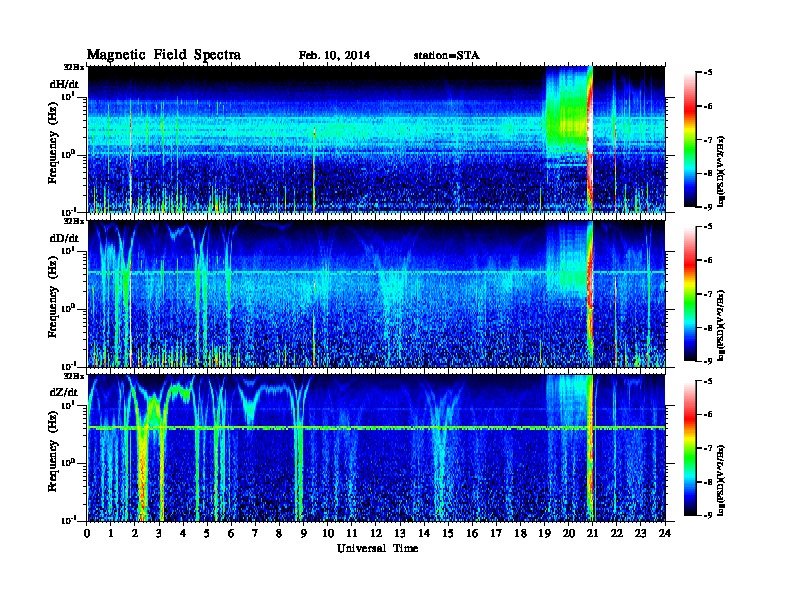Image resolution: width=792 pixels, height=612 pixels.
Task: Click hour tick label 8 on the time axis
Action: (279, 533)
